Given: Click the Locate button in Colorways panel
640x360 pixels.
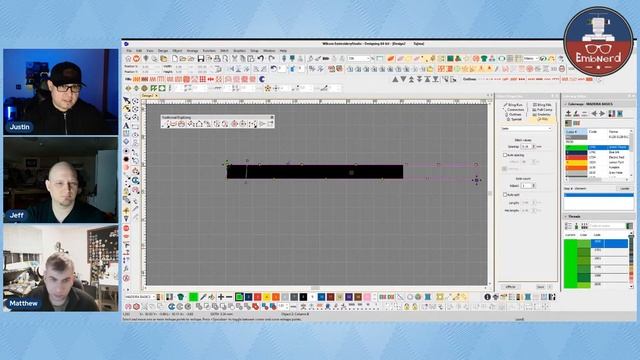Looking at the screenshot, I should coord(625,189).
